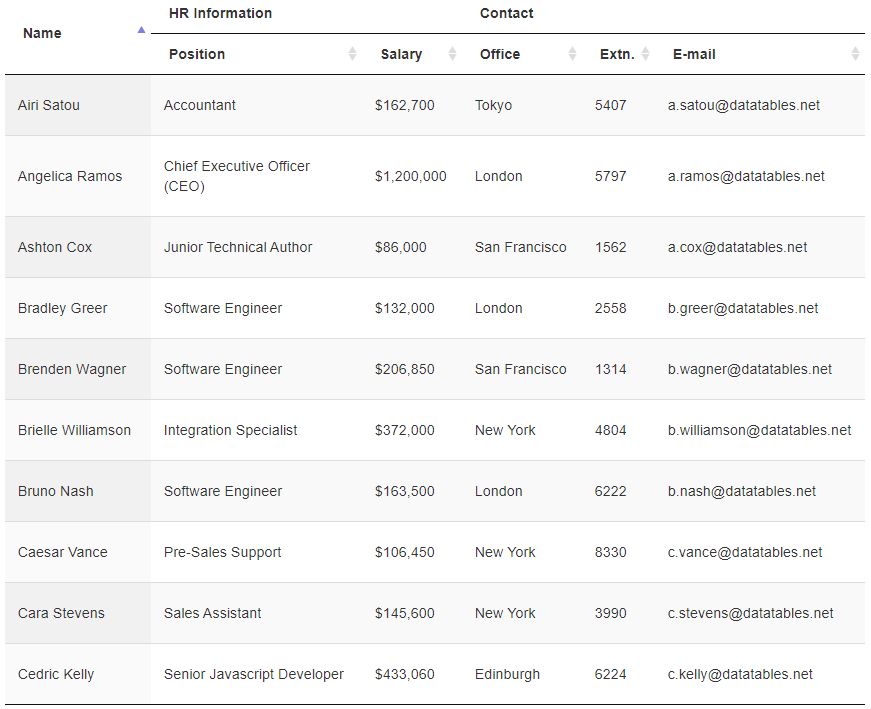The width and height of the screenshot is (871, 709).
Task: Click the Name column sort arrow
Action: click(141, 31)
